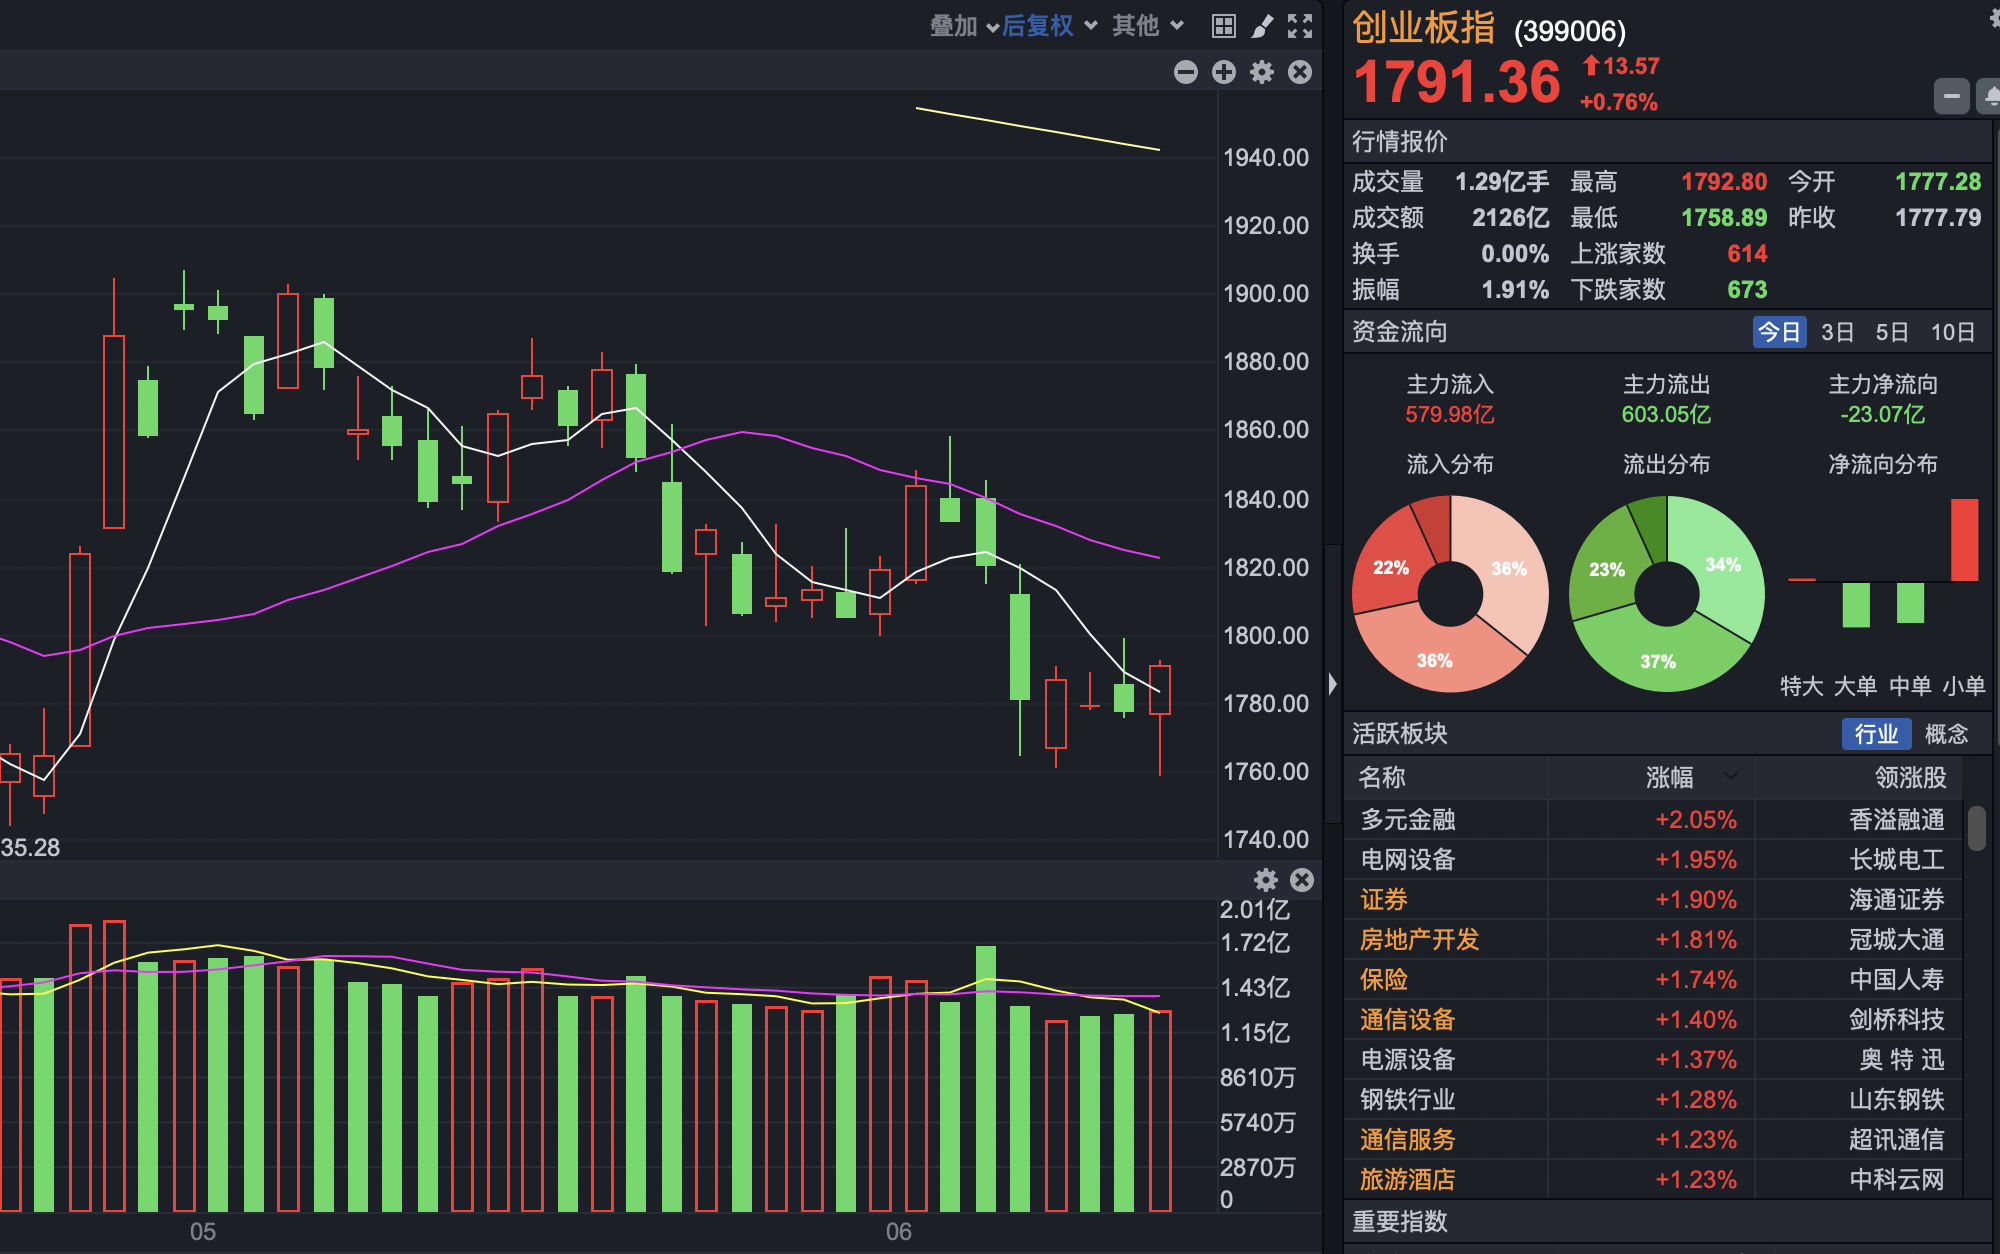
Task: Open the 后复权 adjustment dropdown
Action: pyautogui.click(x=1049, y=26)
